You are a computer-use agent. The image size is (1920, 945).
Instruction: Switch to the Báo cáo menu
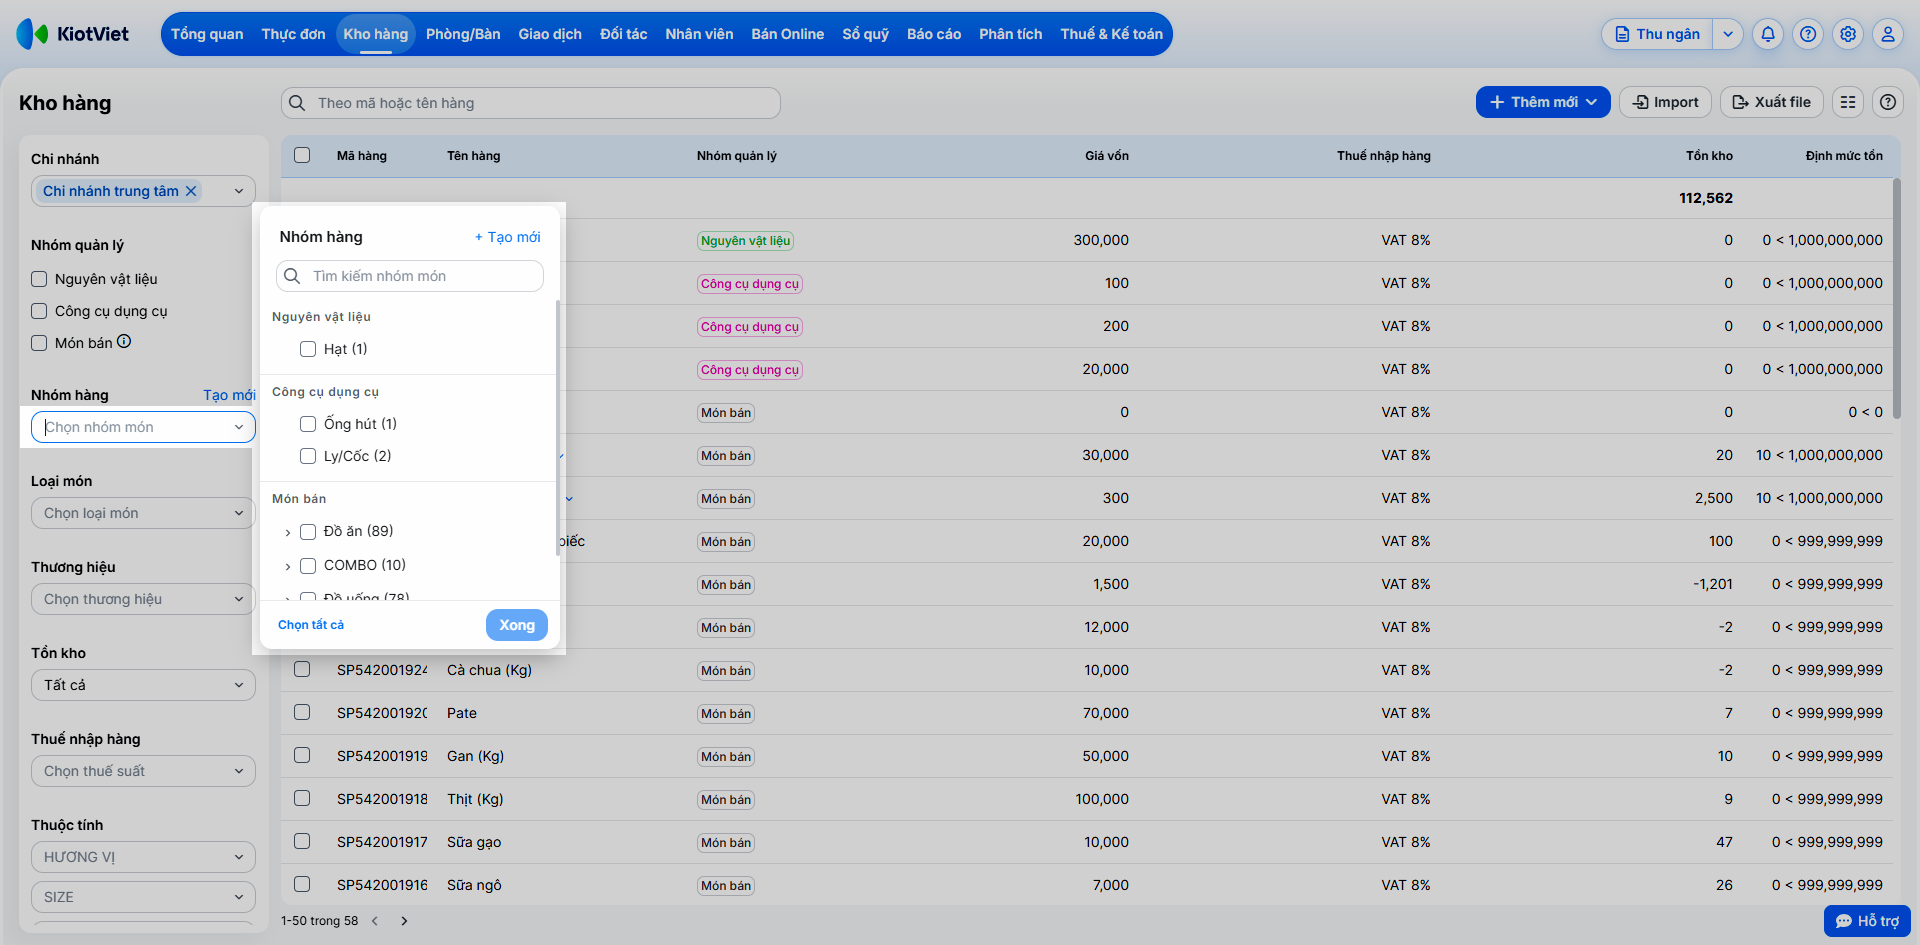934,34
